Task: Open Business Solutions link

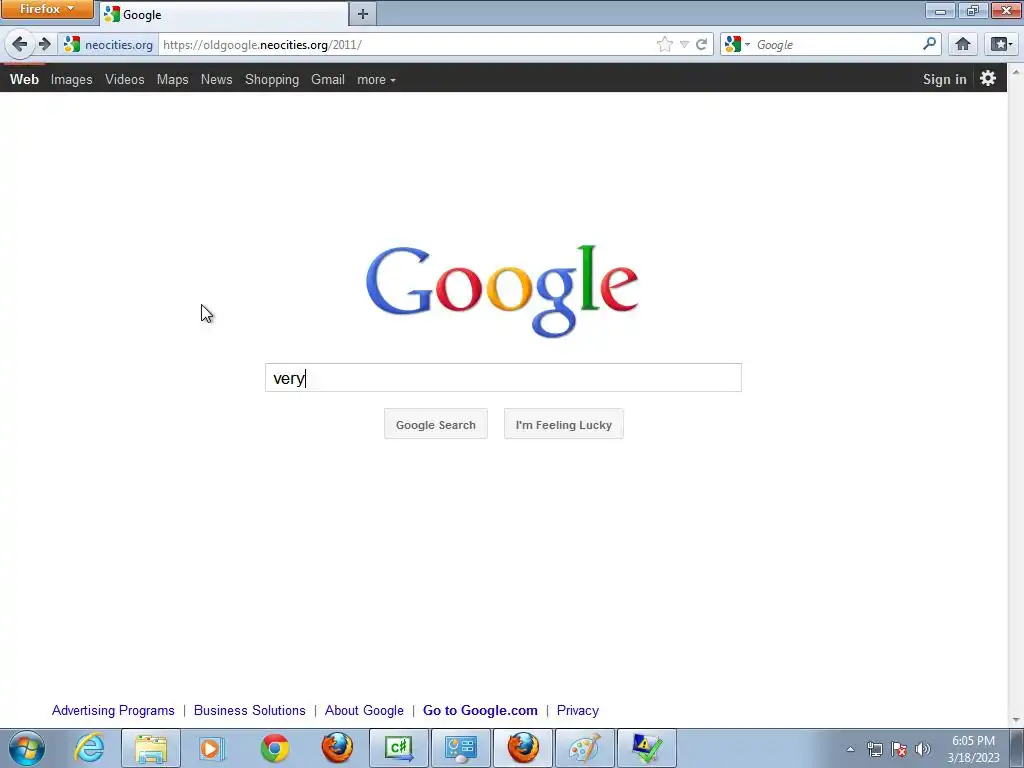Action: [x=249, y=710]
